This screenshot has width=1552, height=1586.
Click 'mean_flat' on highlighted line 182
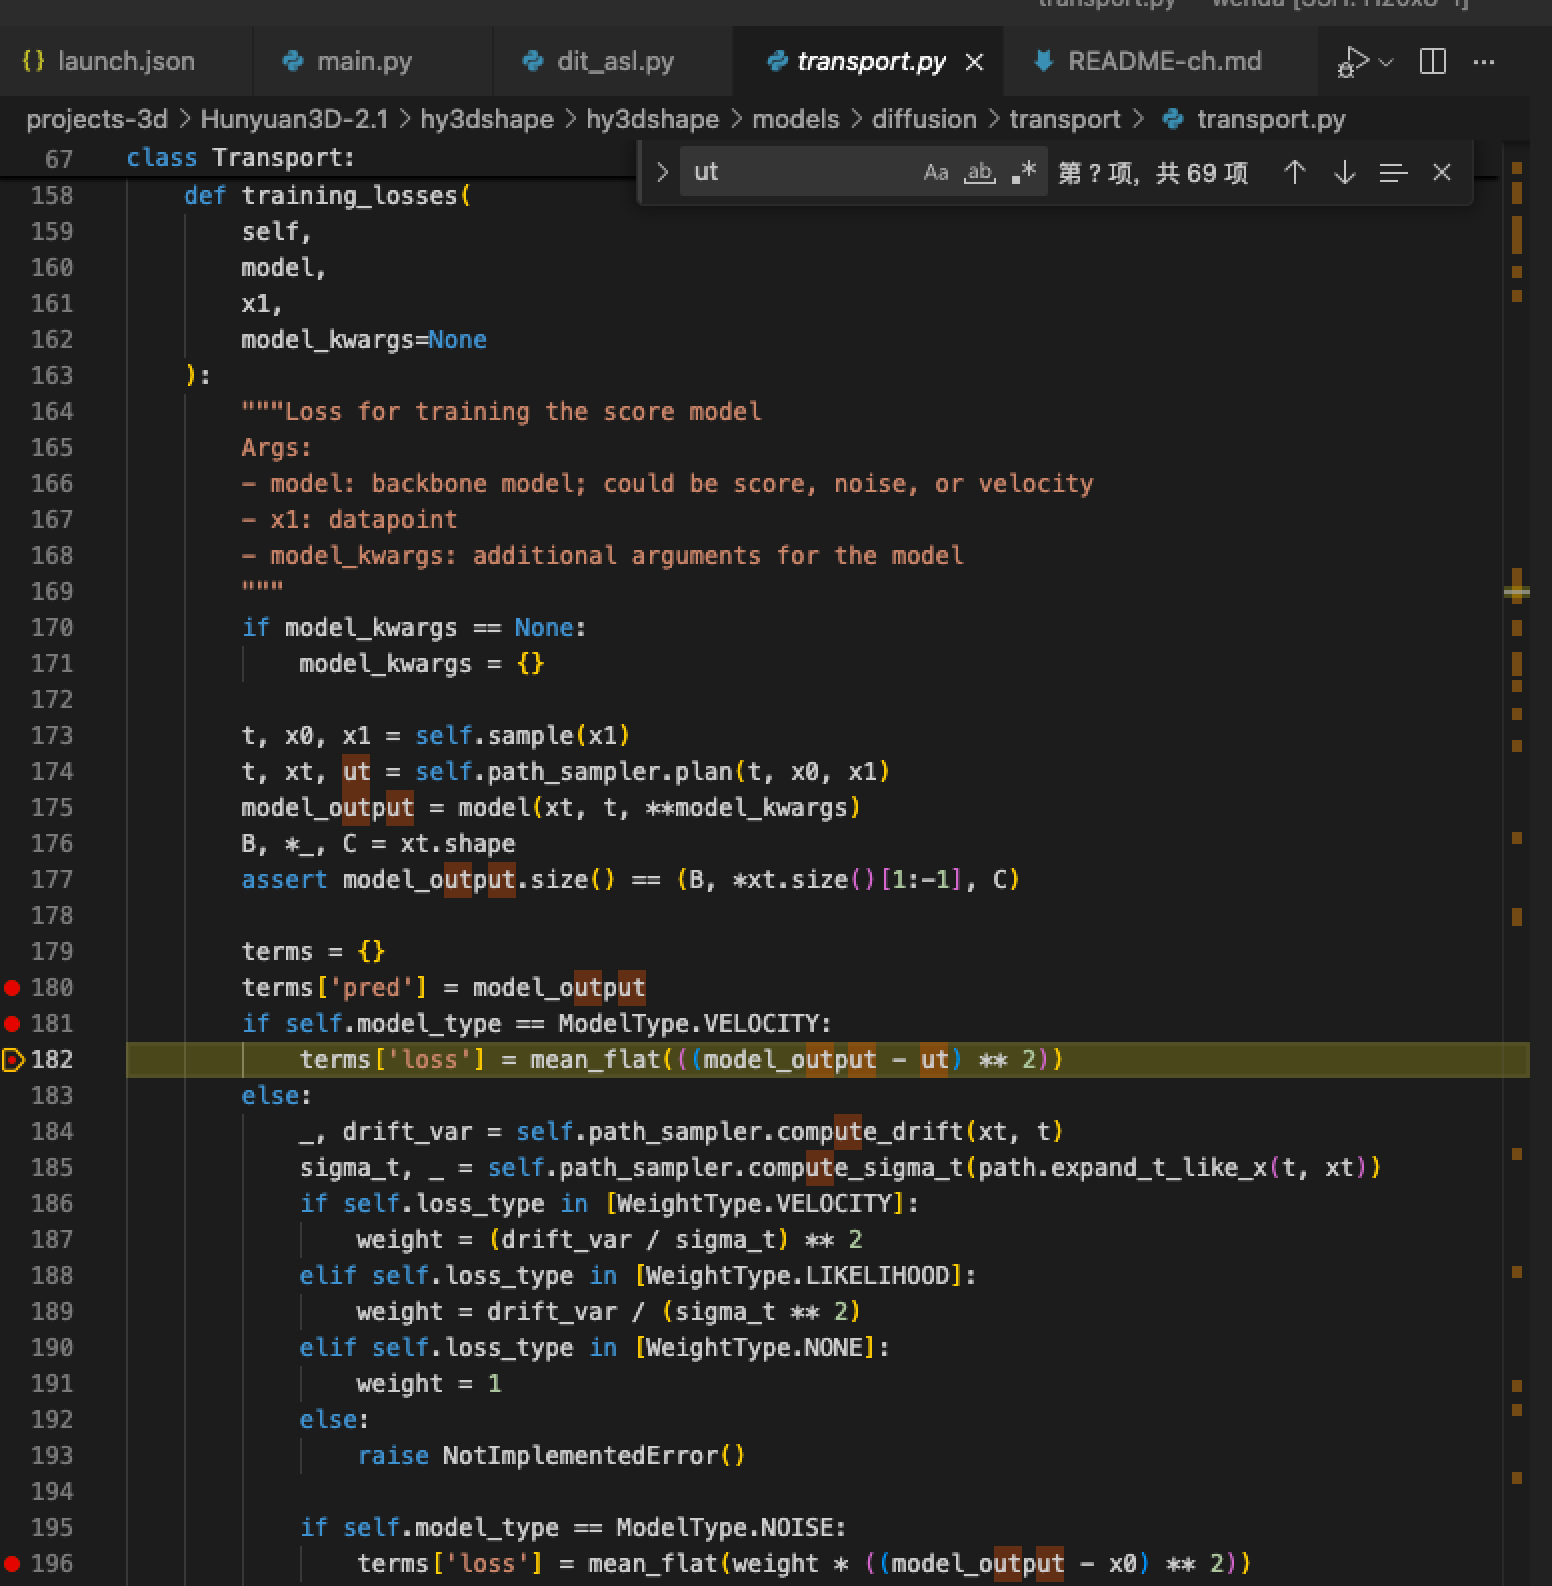click(x=594, y=1060)
